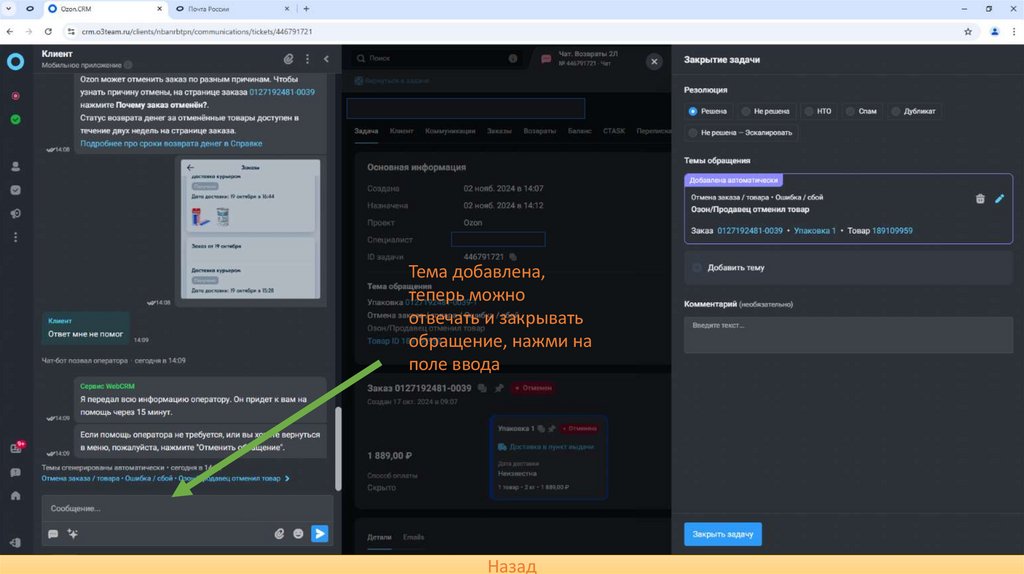Screen dimensions: 1024x574
Task: Click the Ozon logo in the sidebar
Action: coord(16,61)
